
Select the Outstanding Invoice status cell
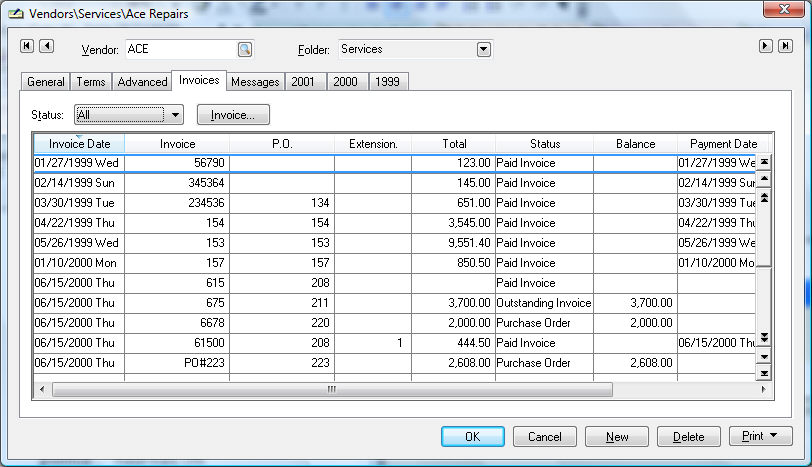tap(544, 303)
